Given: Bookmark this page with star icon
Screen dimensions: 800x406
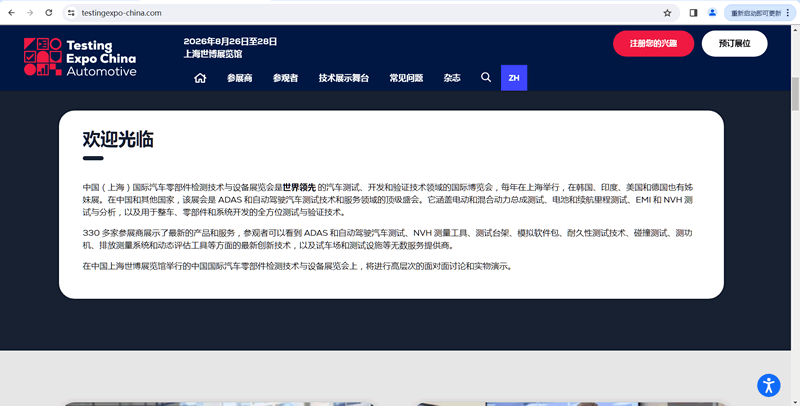Looking at the screenshot, I should tap(667, 13).
